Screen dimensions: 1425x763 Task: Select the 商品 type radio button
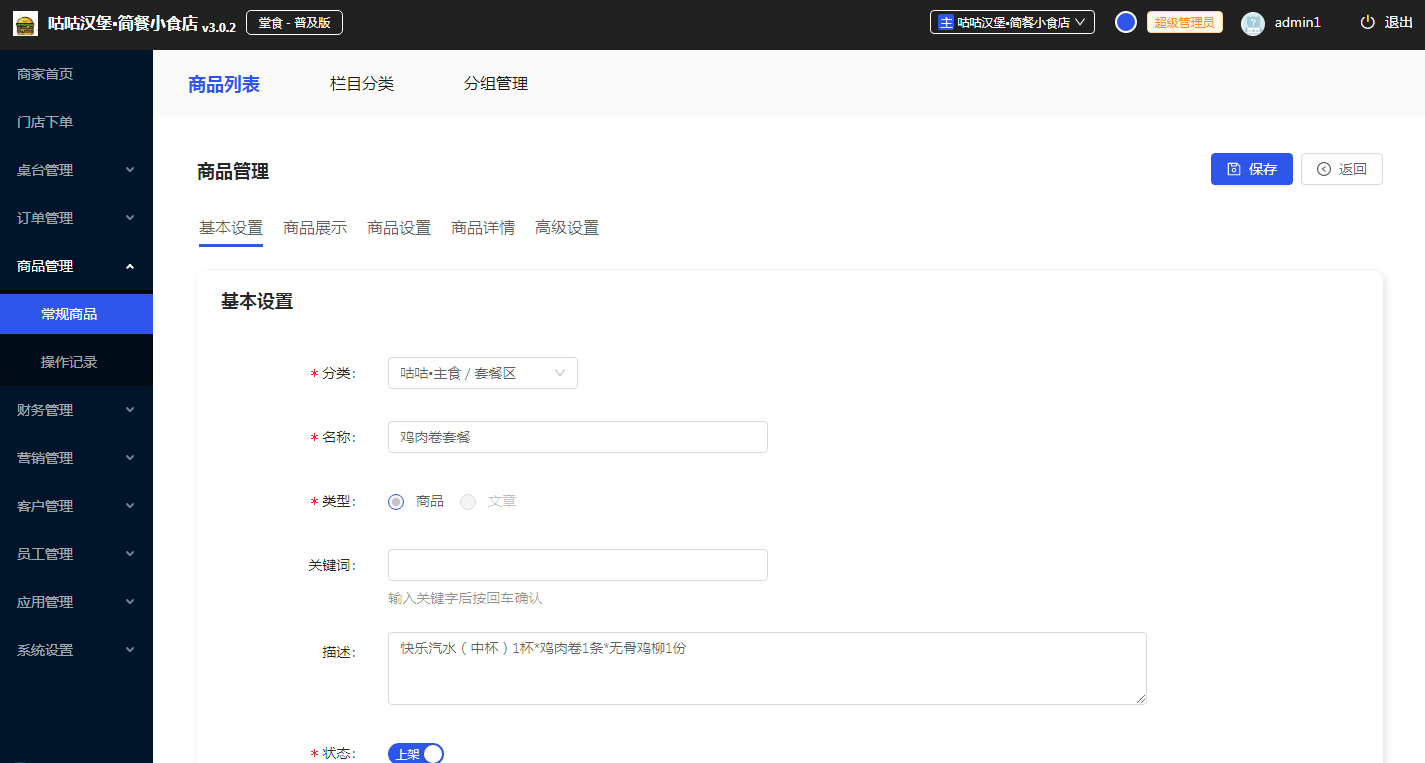396,501
